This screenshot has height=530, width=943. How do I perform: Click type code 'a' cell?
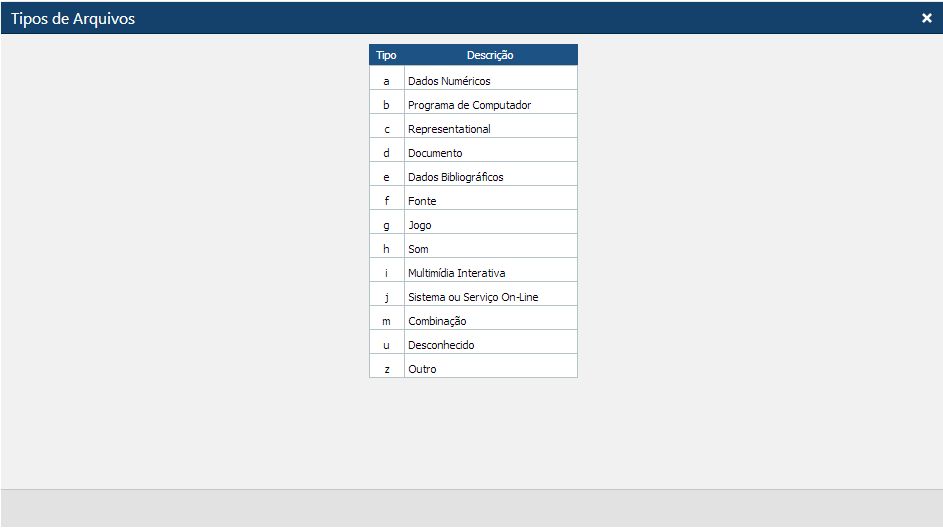[386, 81]
